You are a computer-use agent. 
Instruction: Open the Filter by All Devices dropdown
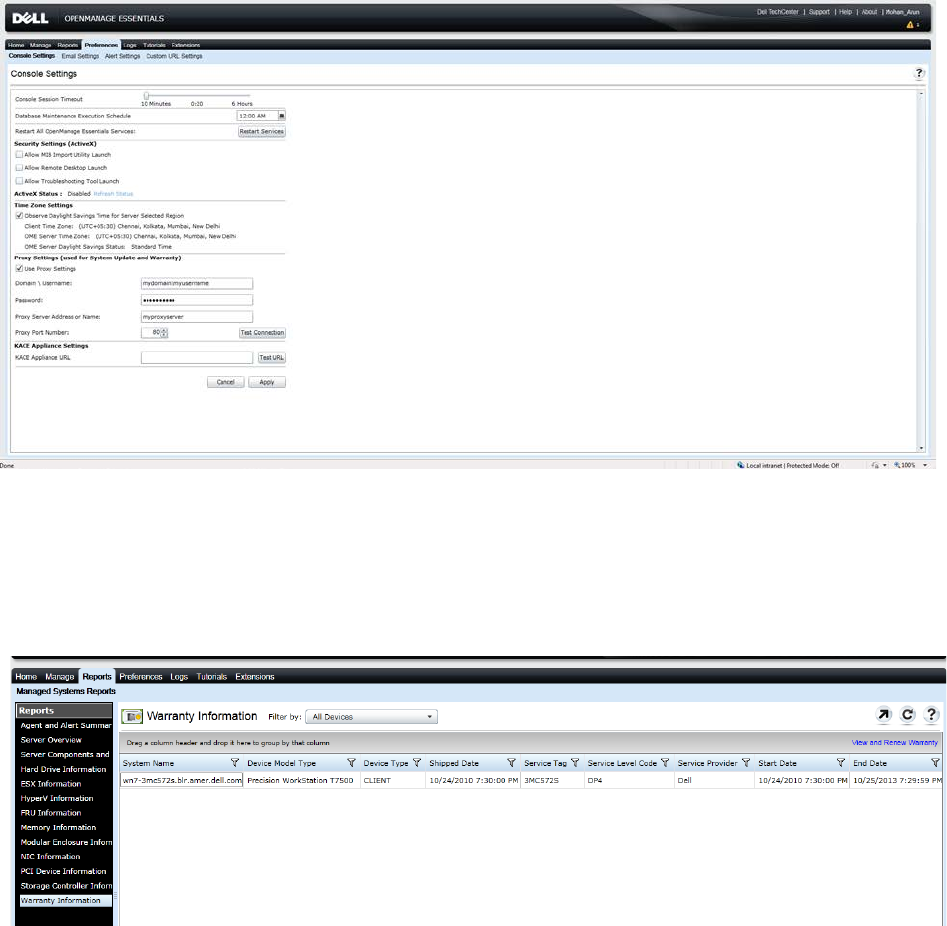click(x=371, y=717)
